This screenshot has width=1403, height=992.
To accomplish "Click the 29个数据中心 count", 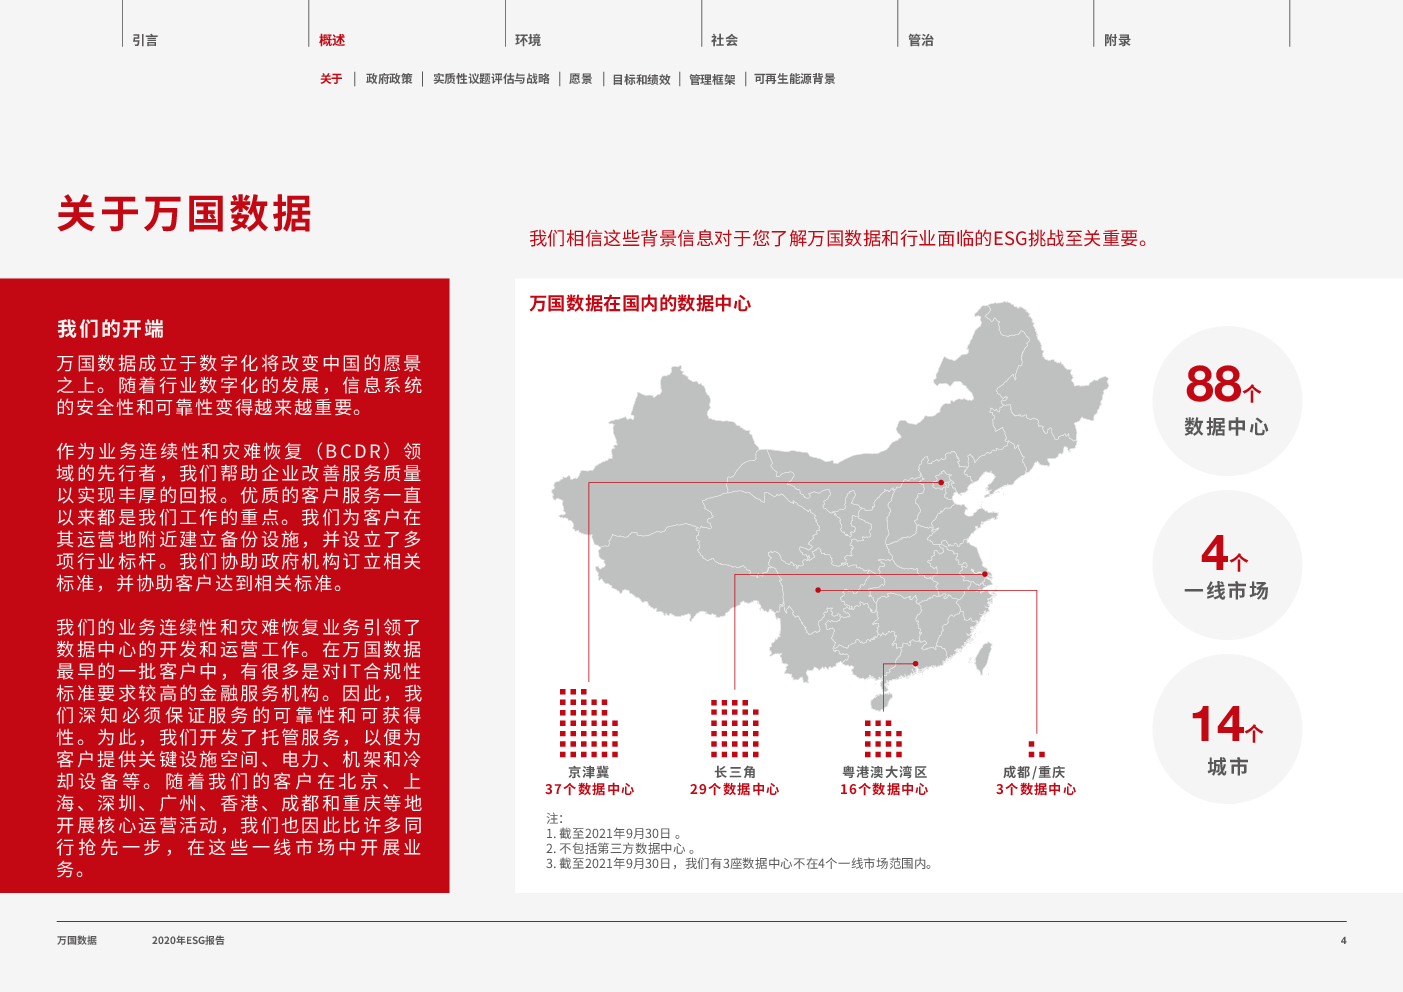I will point(734,789).
